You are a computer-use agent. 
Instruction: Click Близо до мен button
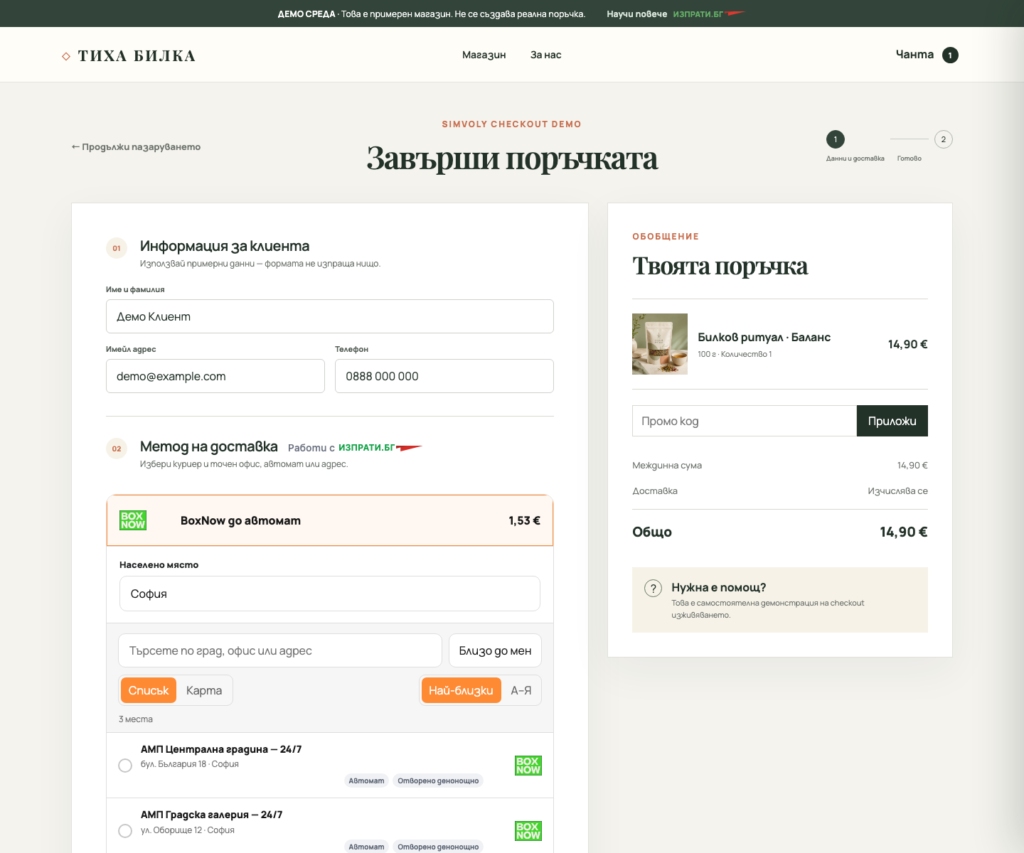coord(495,651)
